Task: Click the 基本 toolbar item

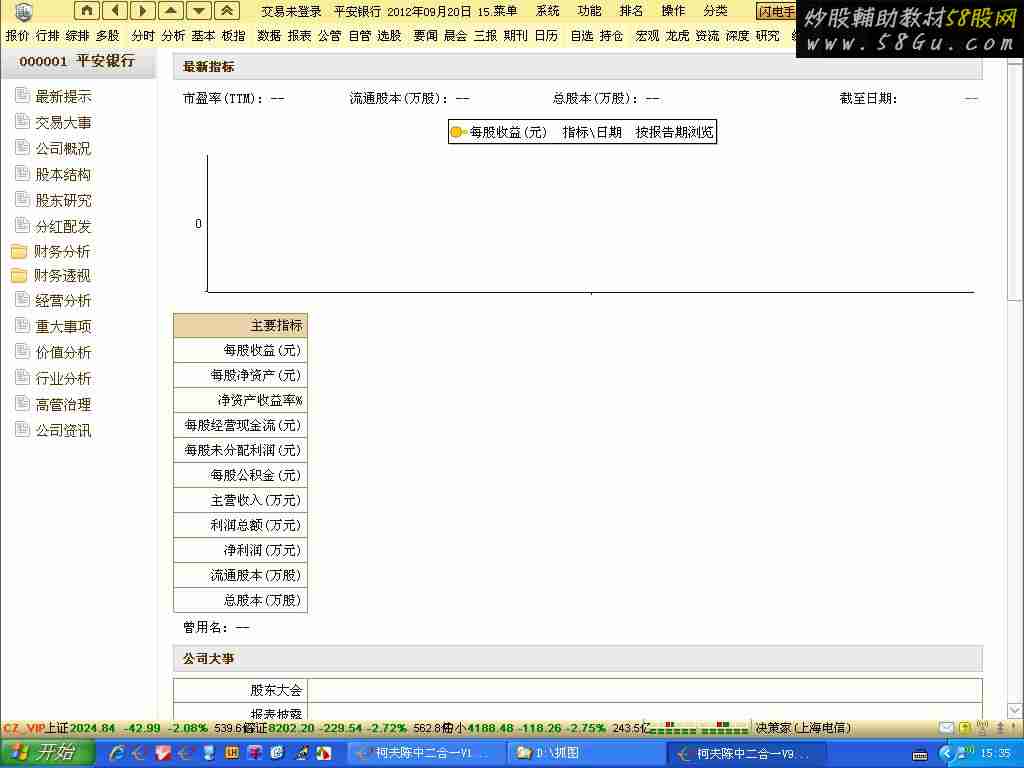Action: (x=203, y=36)
